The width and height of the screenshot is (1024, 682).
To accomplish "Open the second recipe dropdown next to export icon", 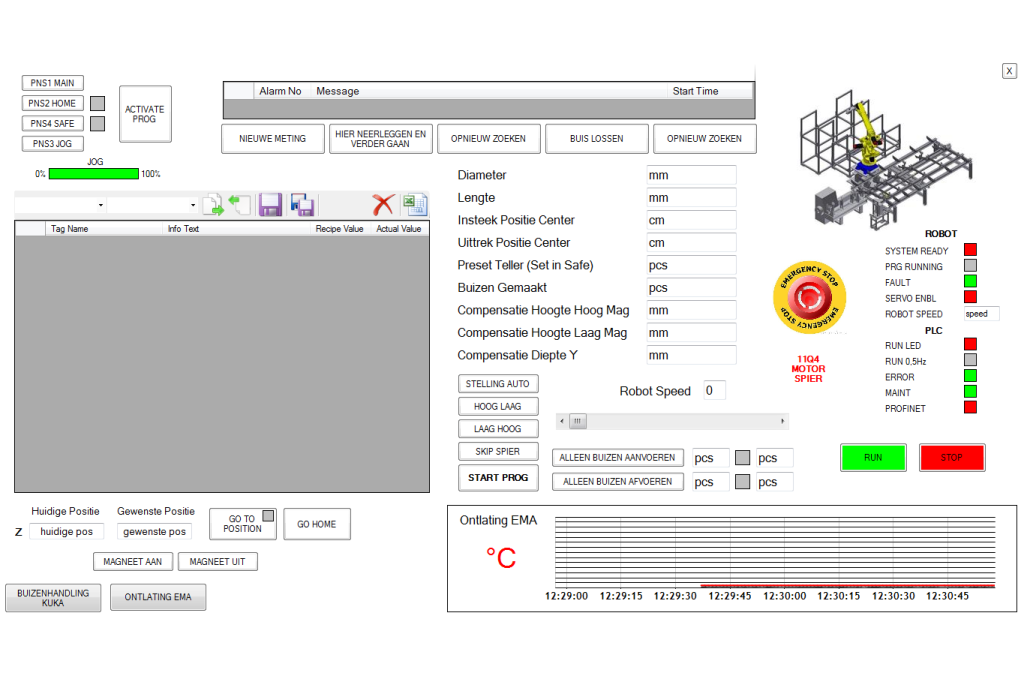I will 153,205.
